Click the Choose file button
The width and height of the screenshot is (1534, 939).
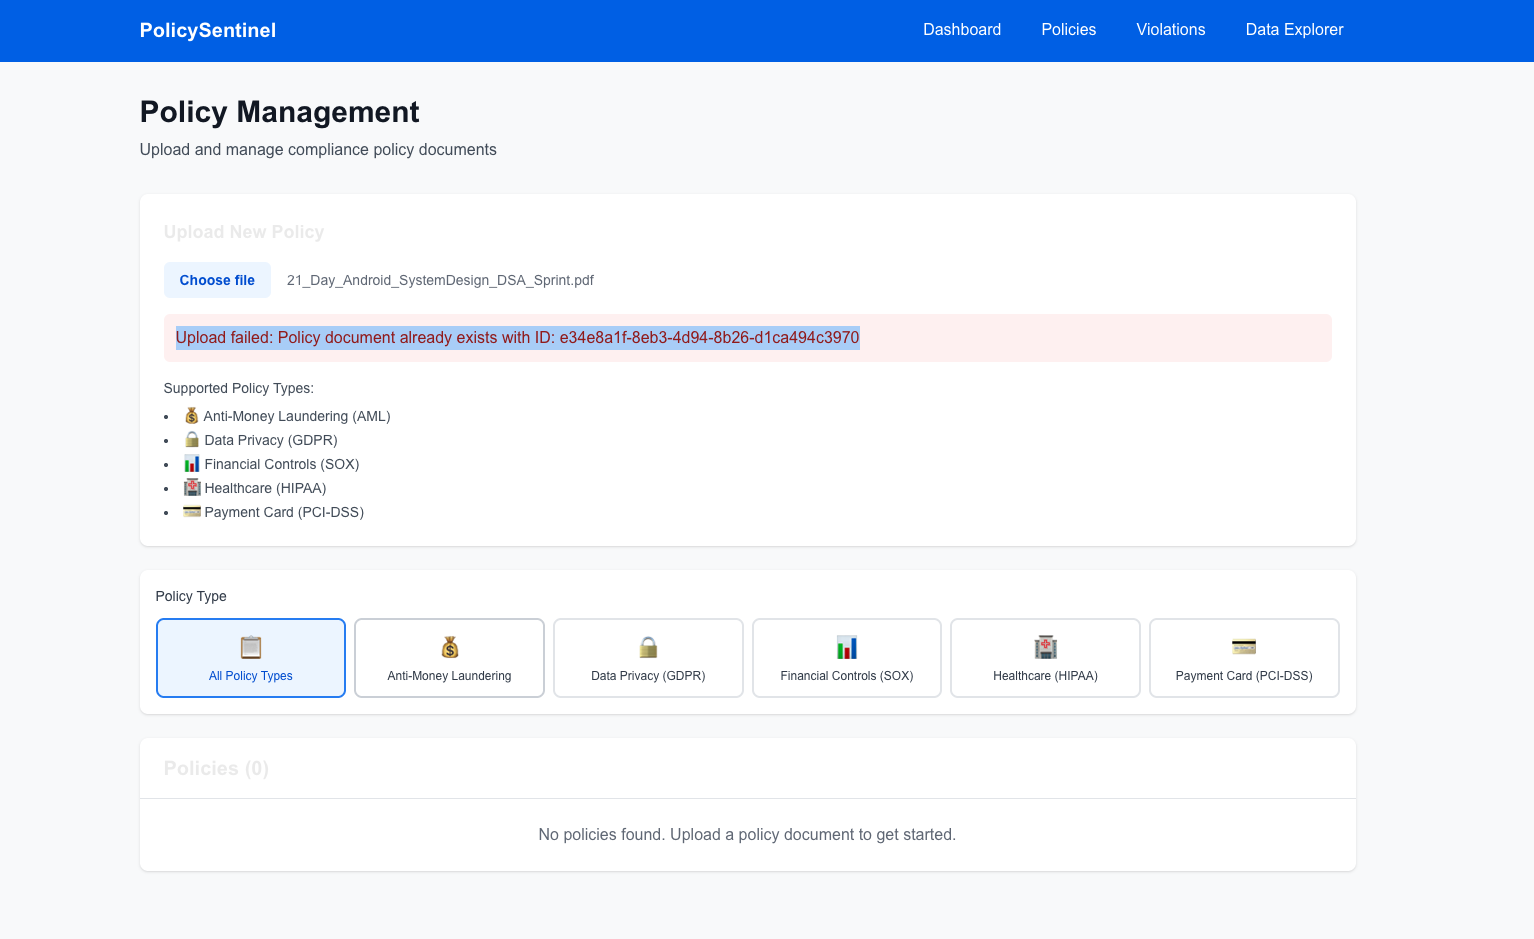coord(217,280)
